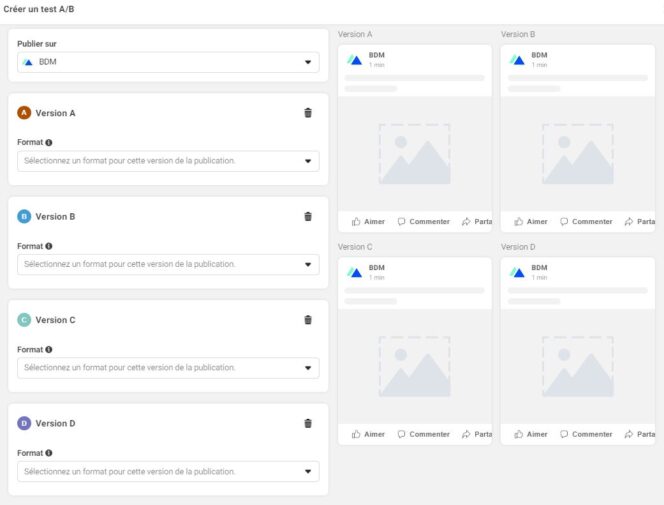
Task: Click Commenter in the Version B preview
Action: (586, 221)
